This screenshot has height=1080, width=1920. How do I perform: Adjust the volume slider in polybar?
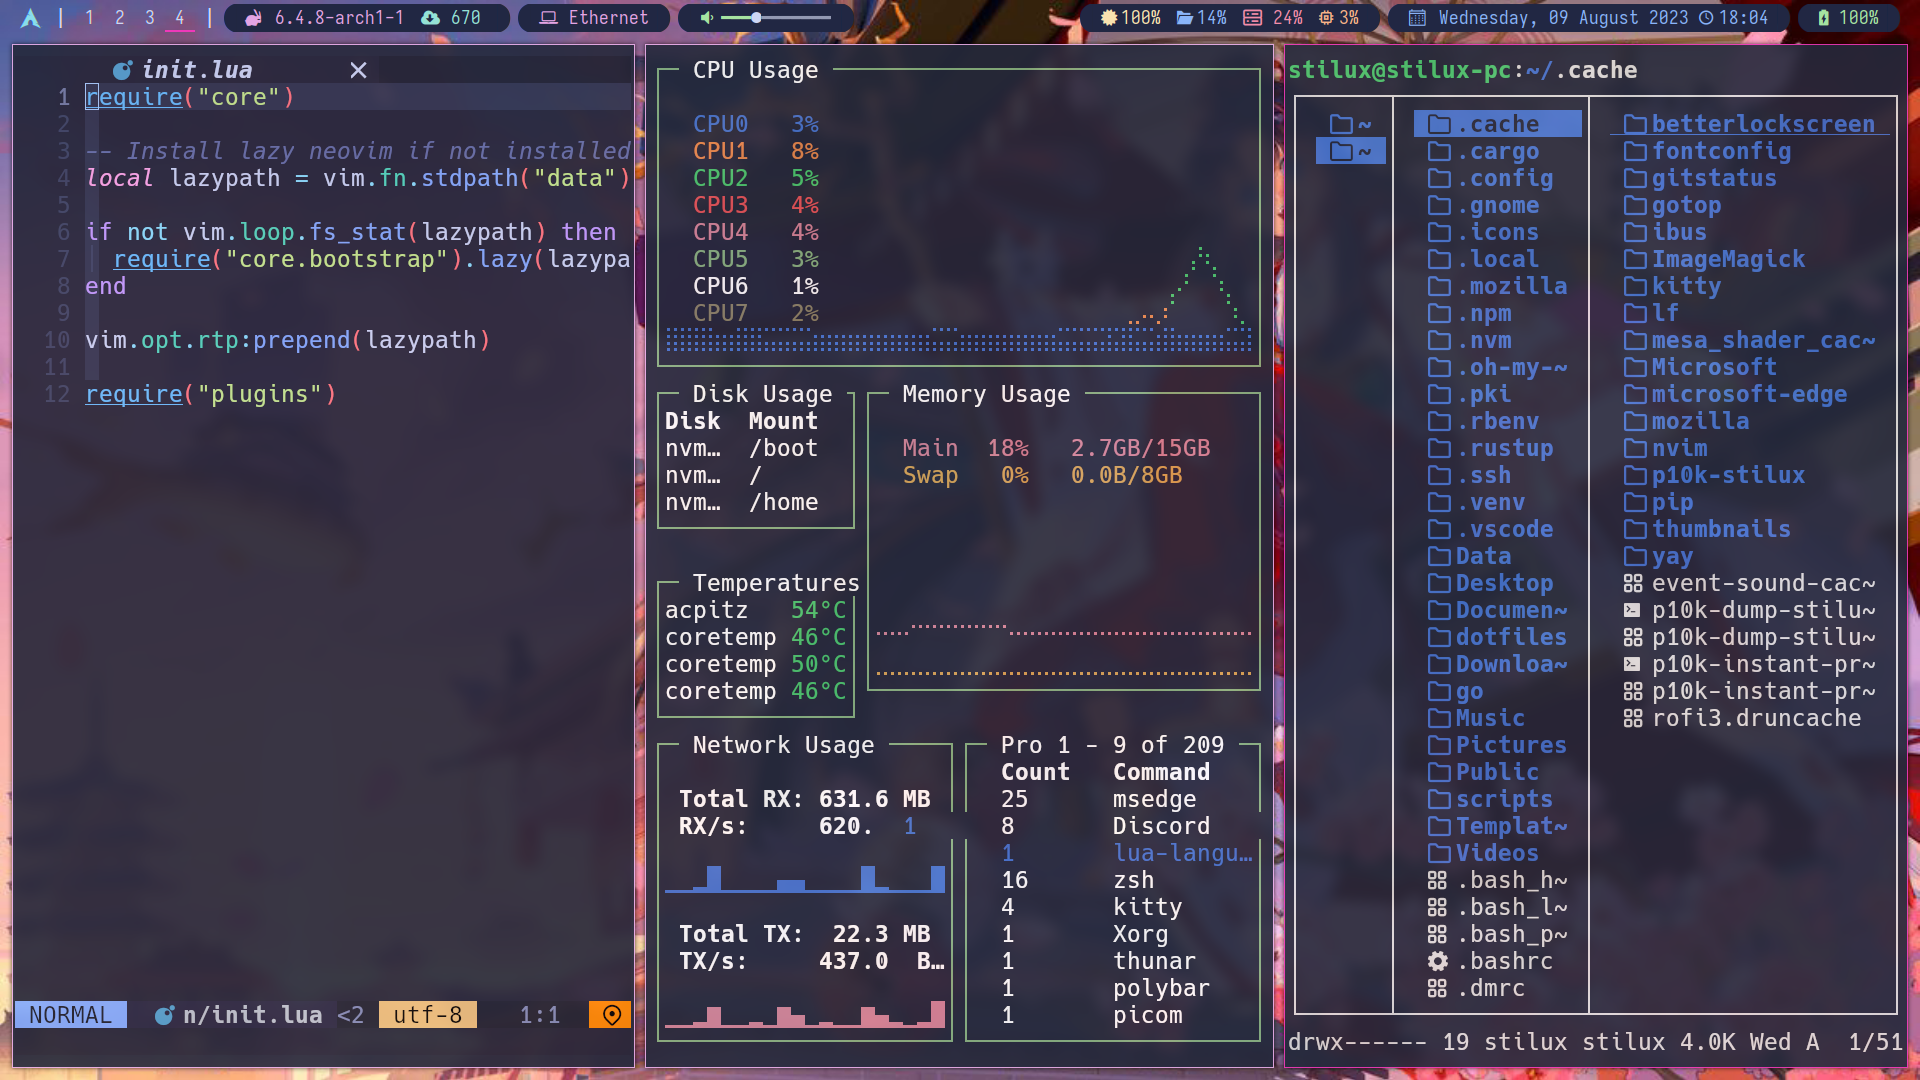[x=775, y=18]
